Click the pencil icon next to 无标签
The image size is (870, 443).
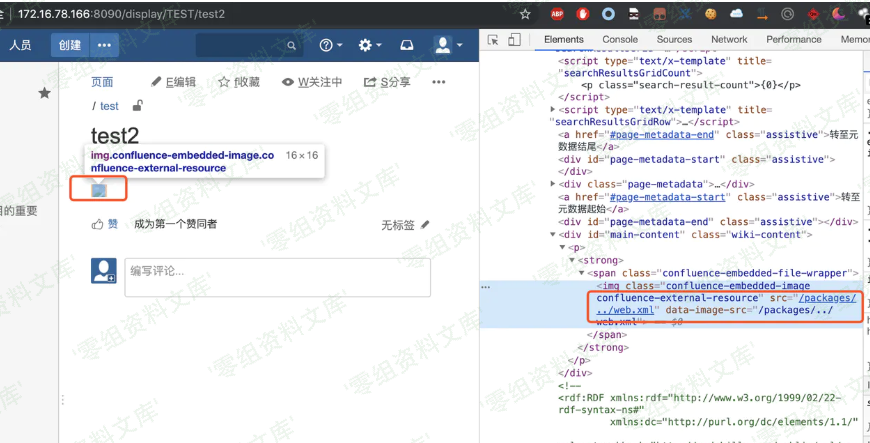pos(425,225)
